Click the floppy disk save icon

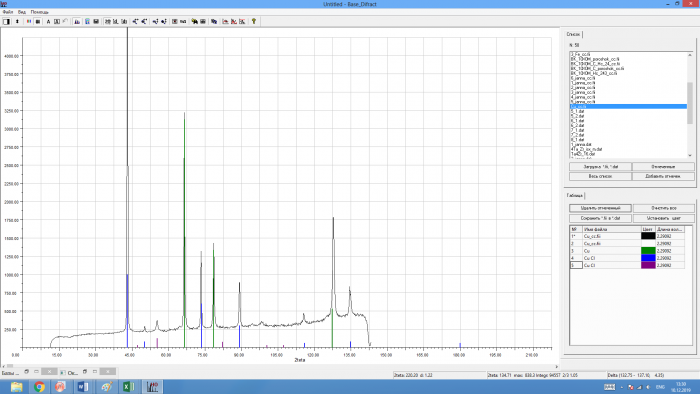(x=96, y=21)
